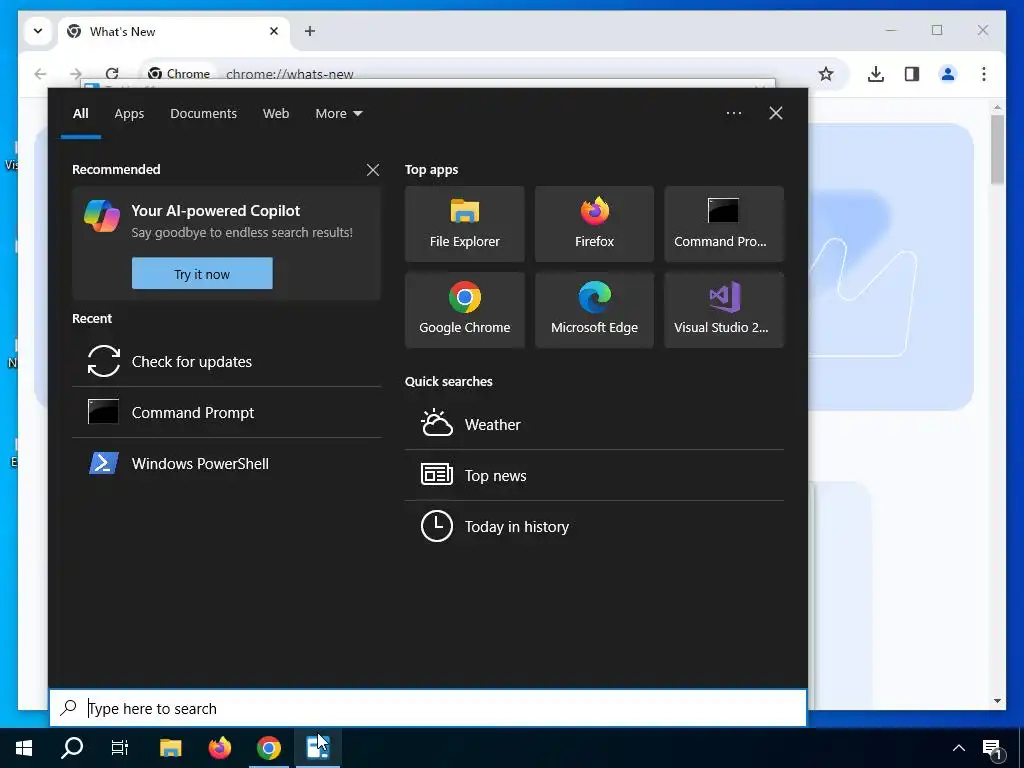Screen dimensions: 1024x768
Task: Select the What's New tab
Action: tap(174, 31)
